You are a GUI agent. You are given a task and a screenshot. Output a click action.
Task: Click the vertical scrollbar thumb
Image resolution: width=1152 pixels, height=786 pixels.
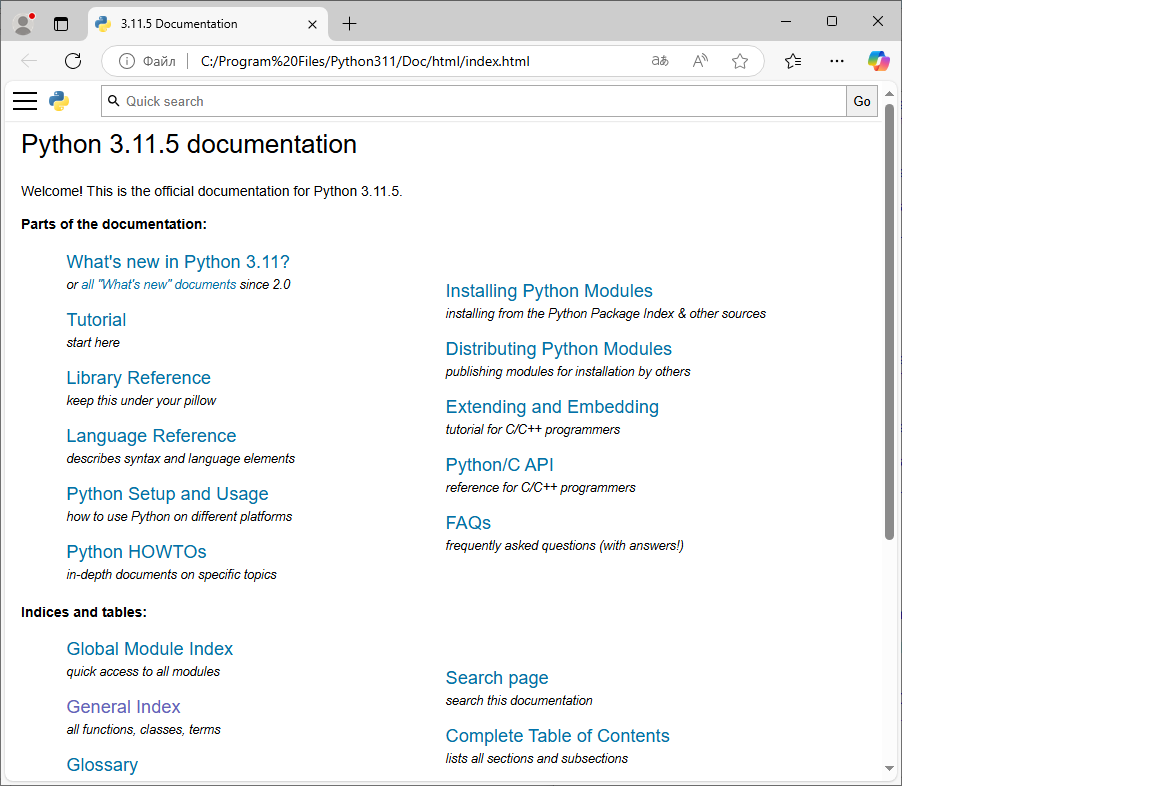coord(889,322)
